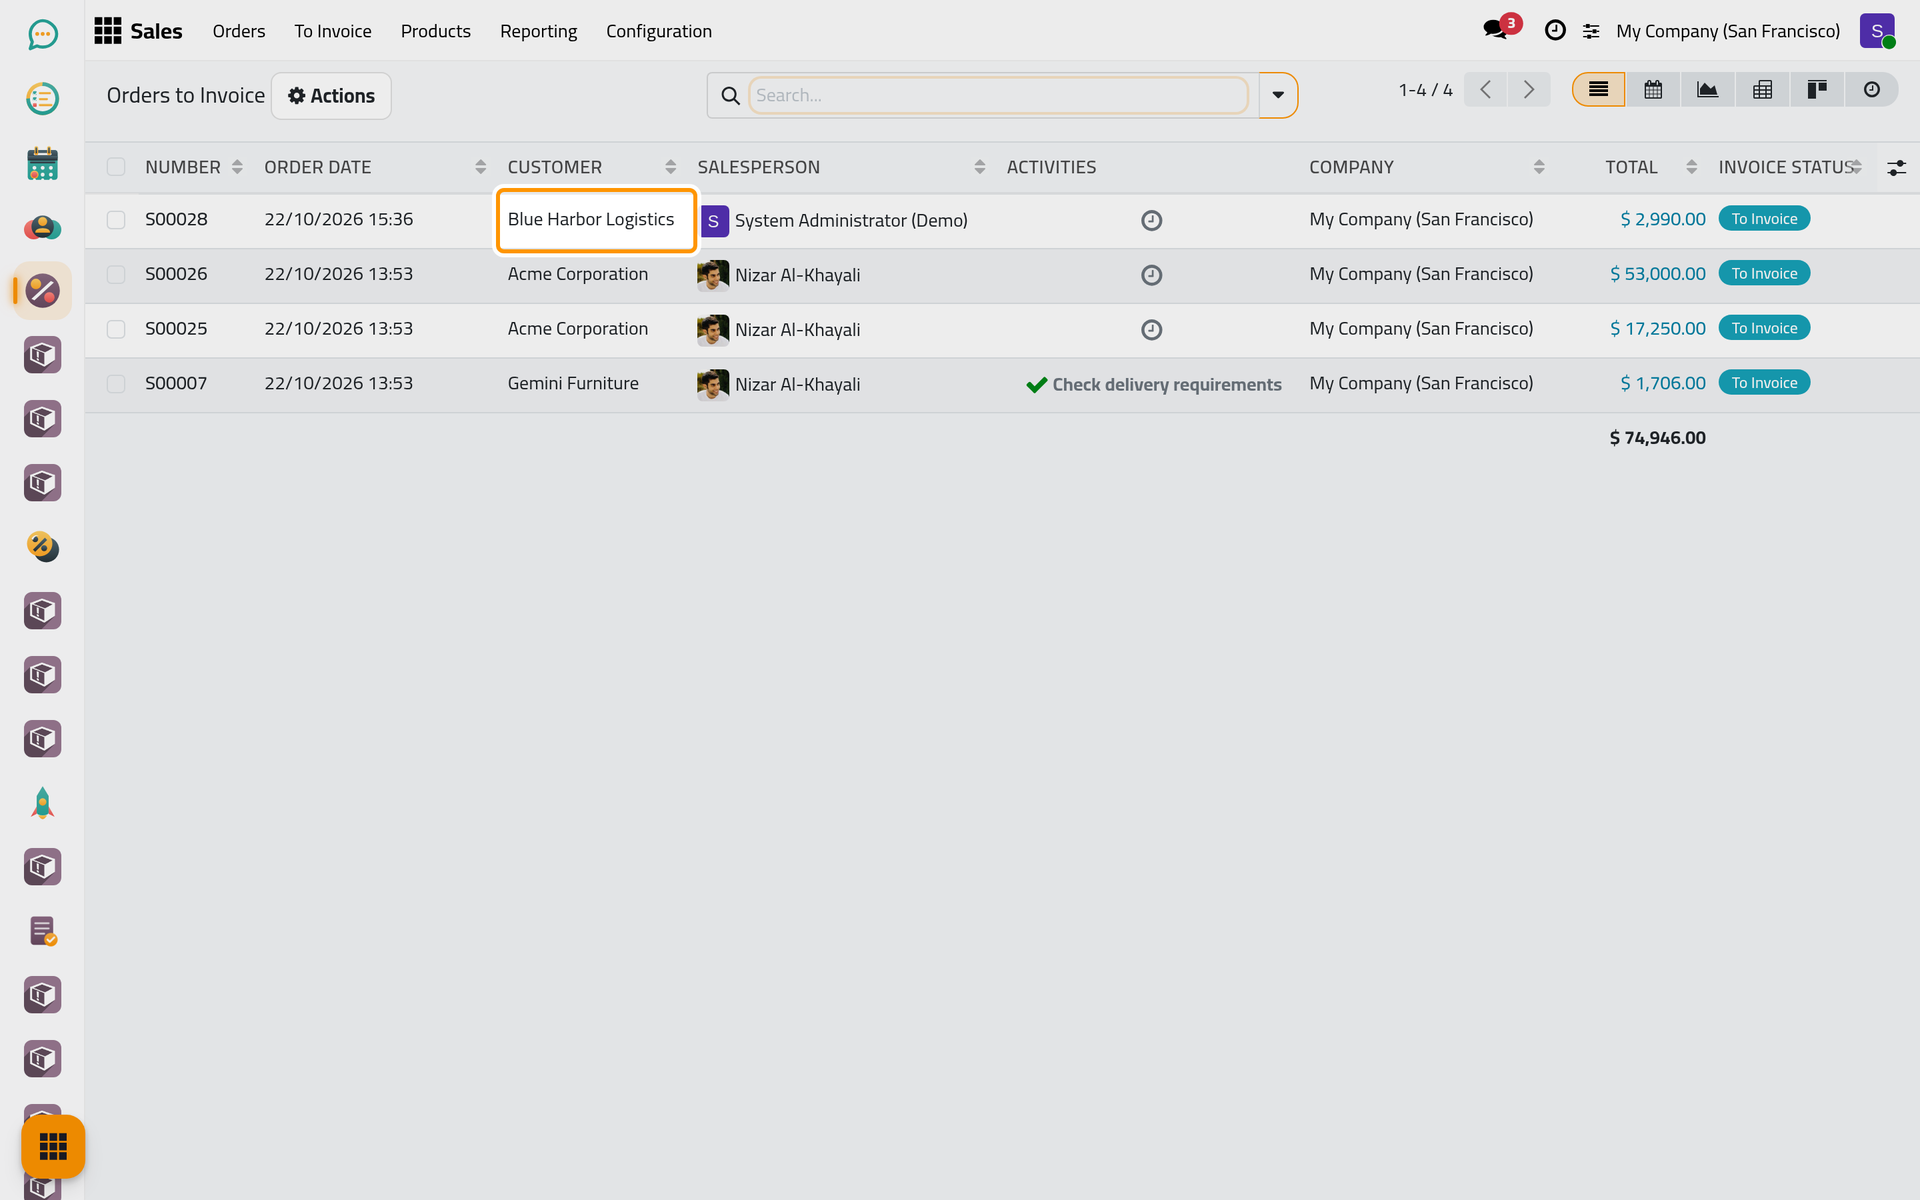Select checkbox for order S00028
Screen dimensions: 1920x1200
coord(116,220)
